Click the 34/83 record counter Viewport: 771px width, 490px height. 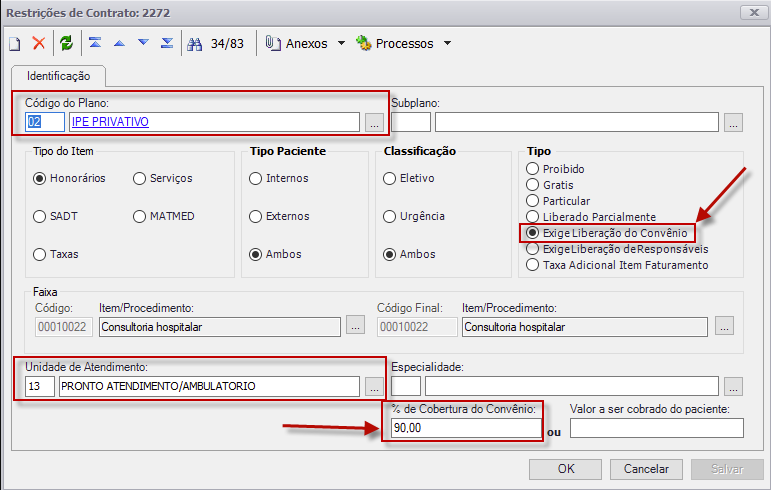click(227, 44)
